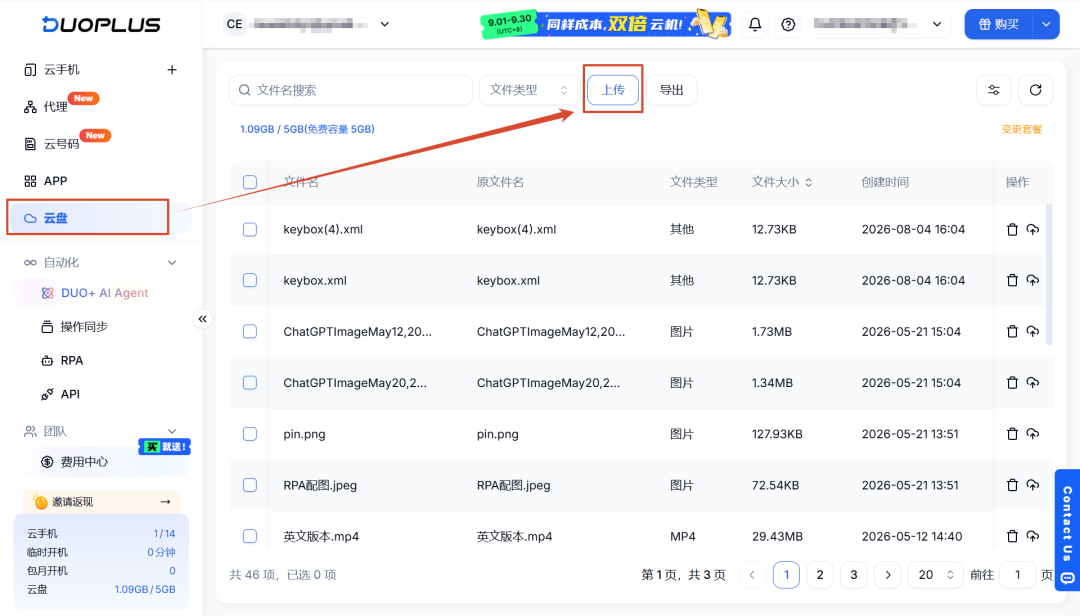Add a cloud phone with plus icon
The image size is (1080, 616).
172,70
